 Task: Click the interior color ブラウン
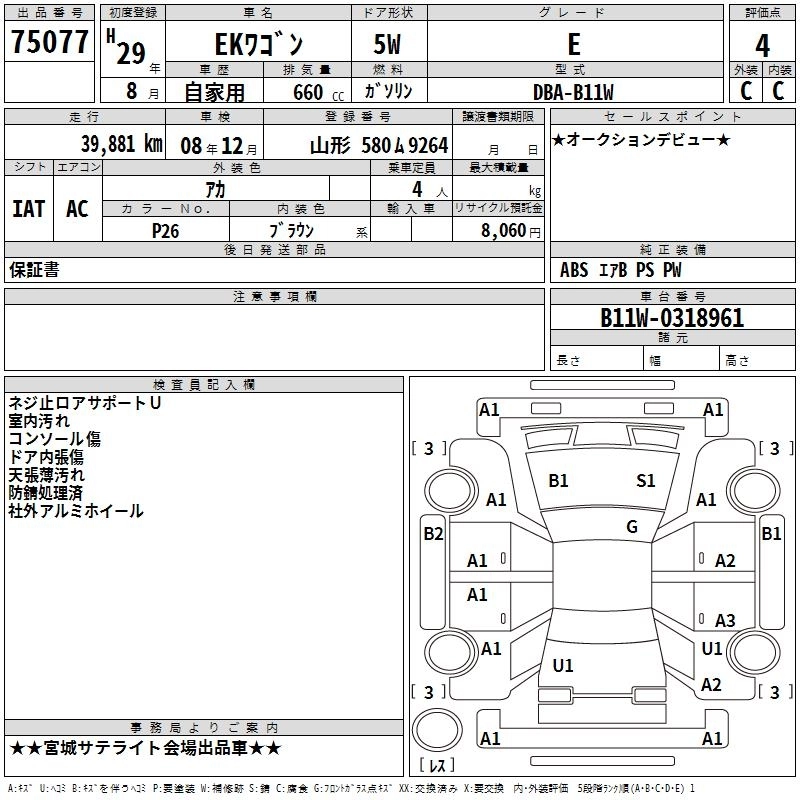[291, 231]
